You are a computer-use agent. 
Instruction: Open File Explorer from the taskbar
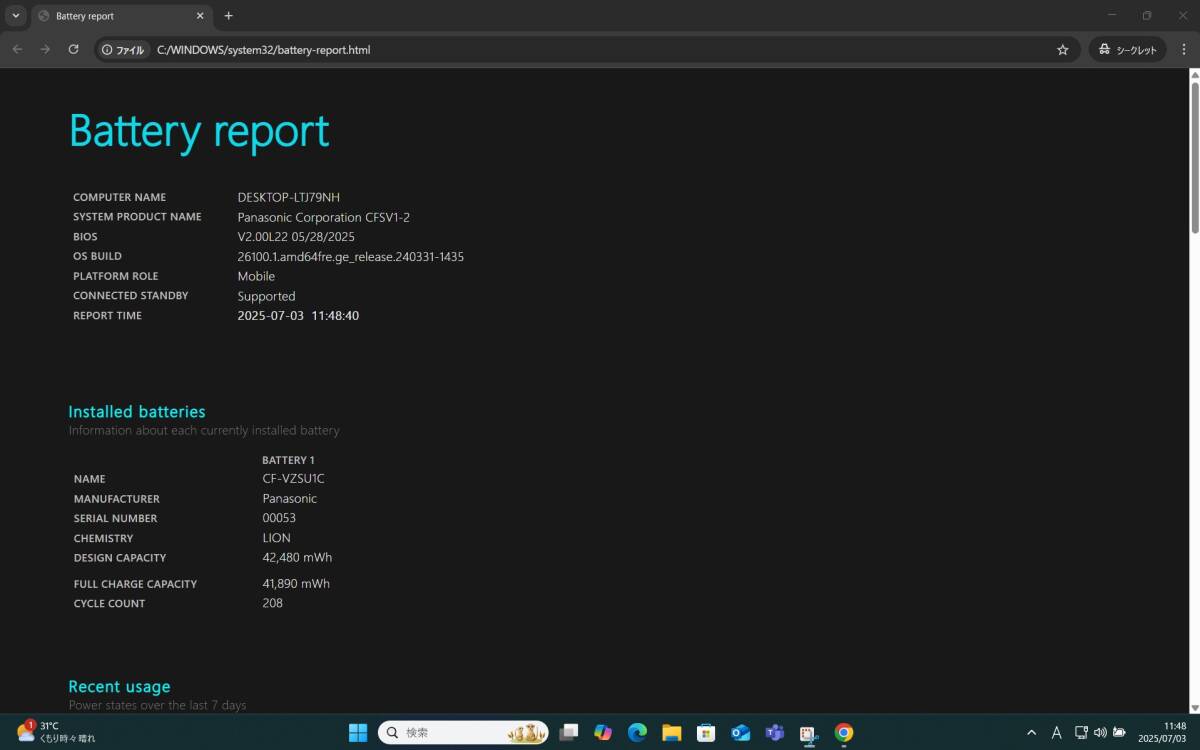click(x=671, y=732)
